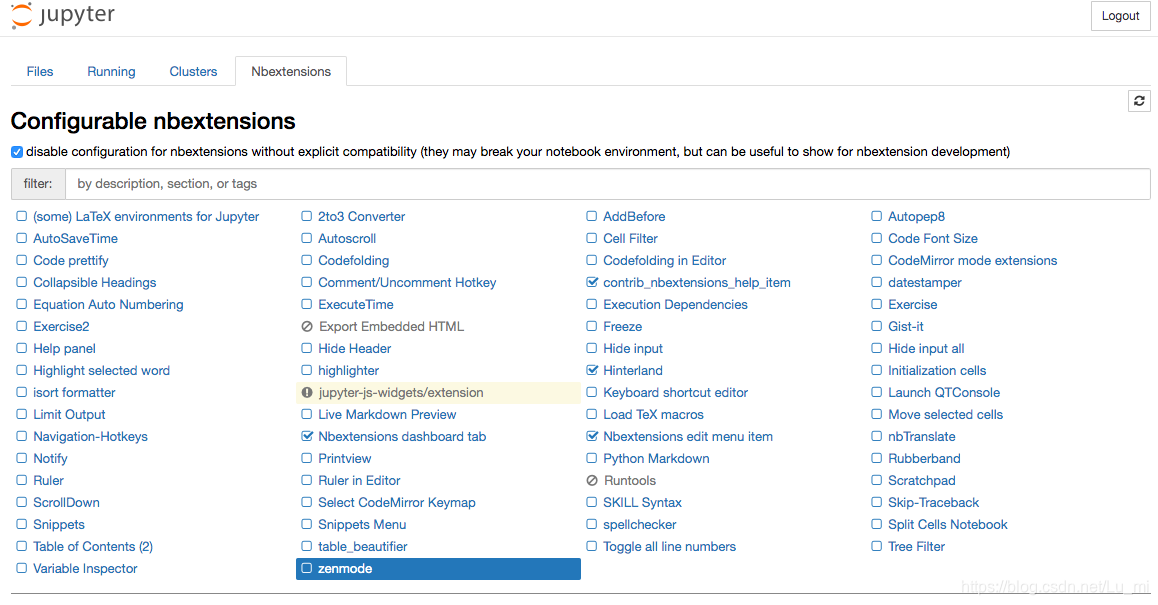This screenshot has height=605, width=1158.
Task: Click the warning icon beside jupyter-js-widgets/extension
Action: (307, 393)
